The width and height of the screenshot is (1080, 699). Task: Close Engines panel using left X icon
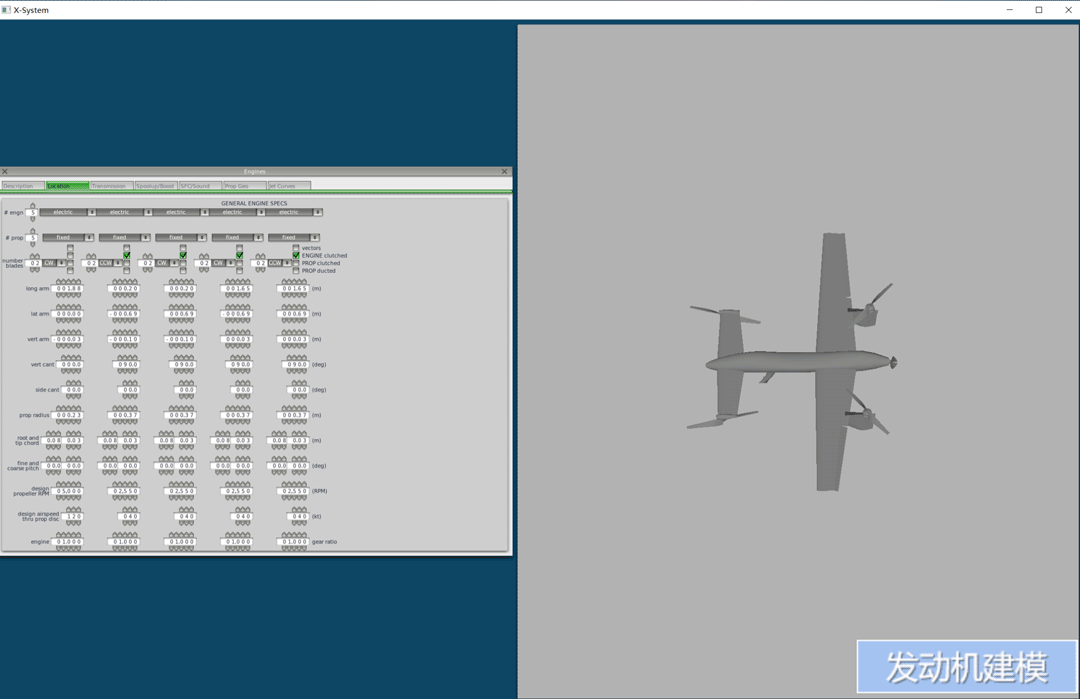tap(5, 172)
